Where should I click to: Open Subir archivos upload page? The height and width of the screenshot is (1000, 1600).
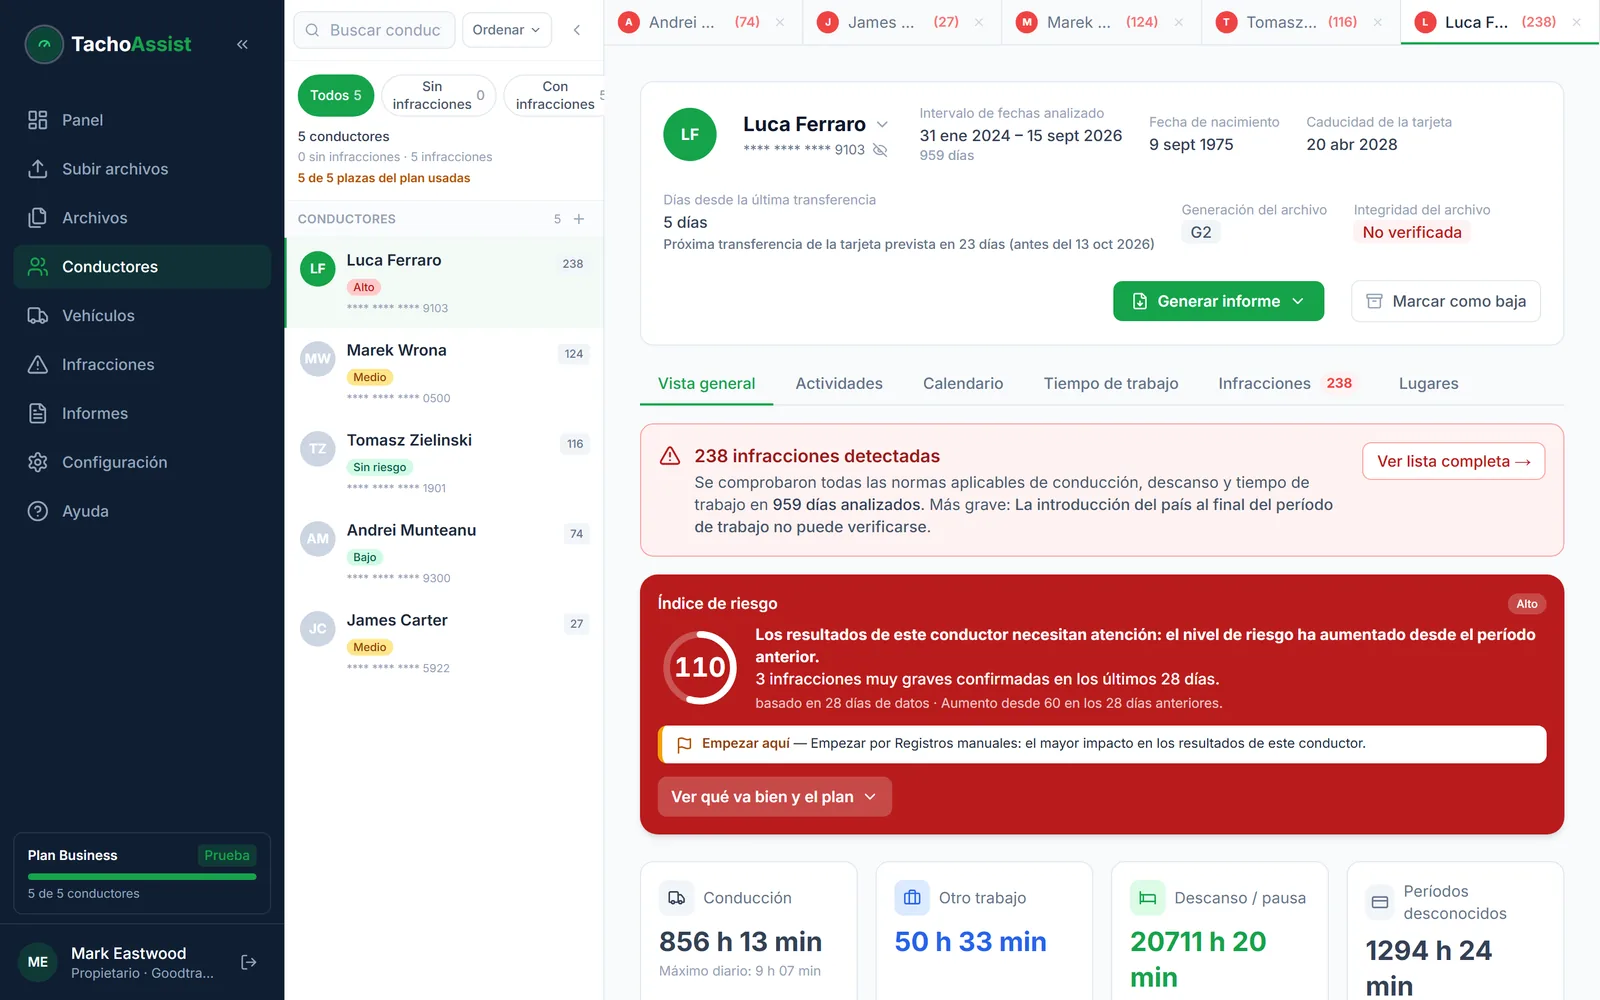142,169
